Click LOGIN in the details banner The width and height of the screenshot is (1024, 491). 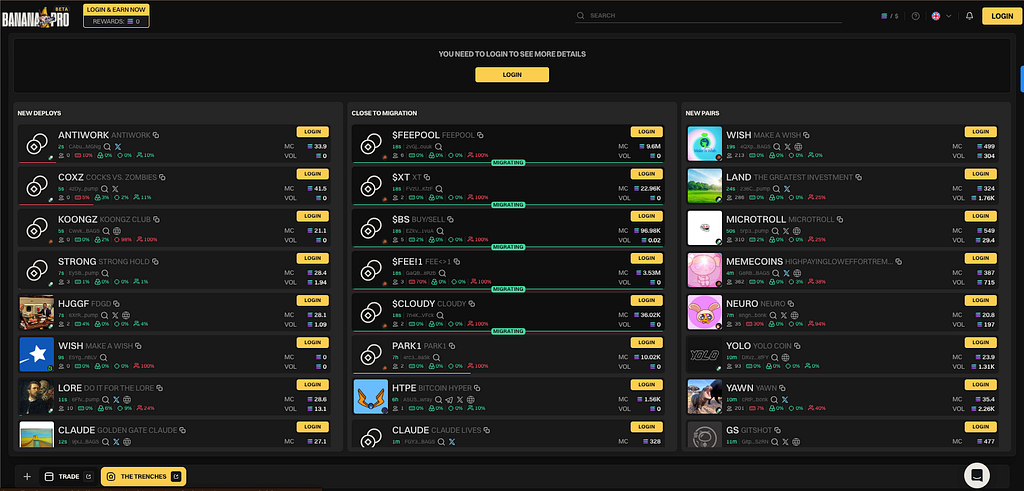(x=512, y=74)
